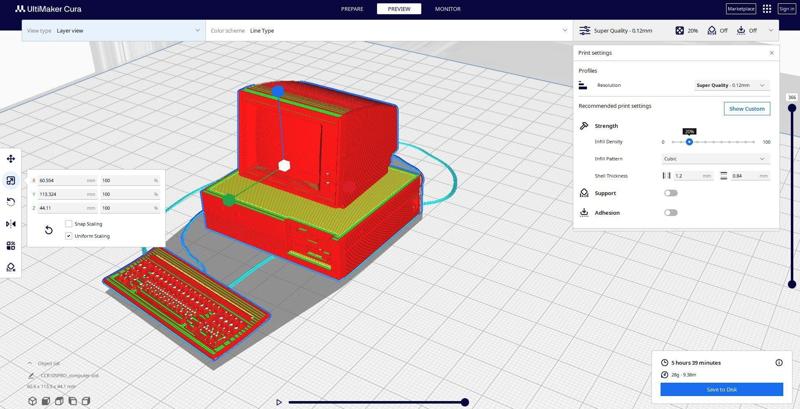This screenshot has height=409, width=800.
Task: Open the application switcher grid icon
Action: click(x=766, y=9)
